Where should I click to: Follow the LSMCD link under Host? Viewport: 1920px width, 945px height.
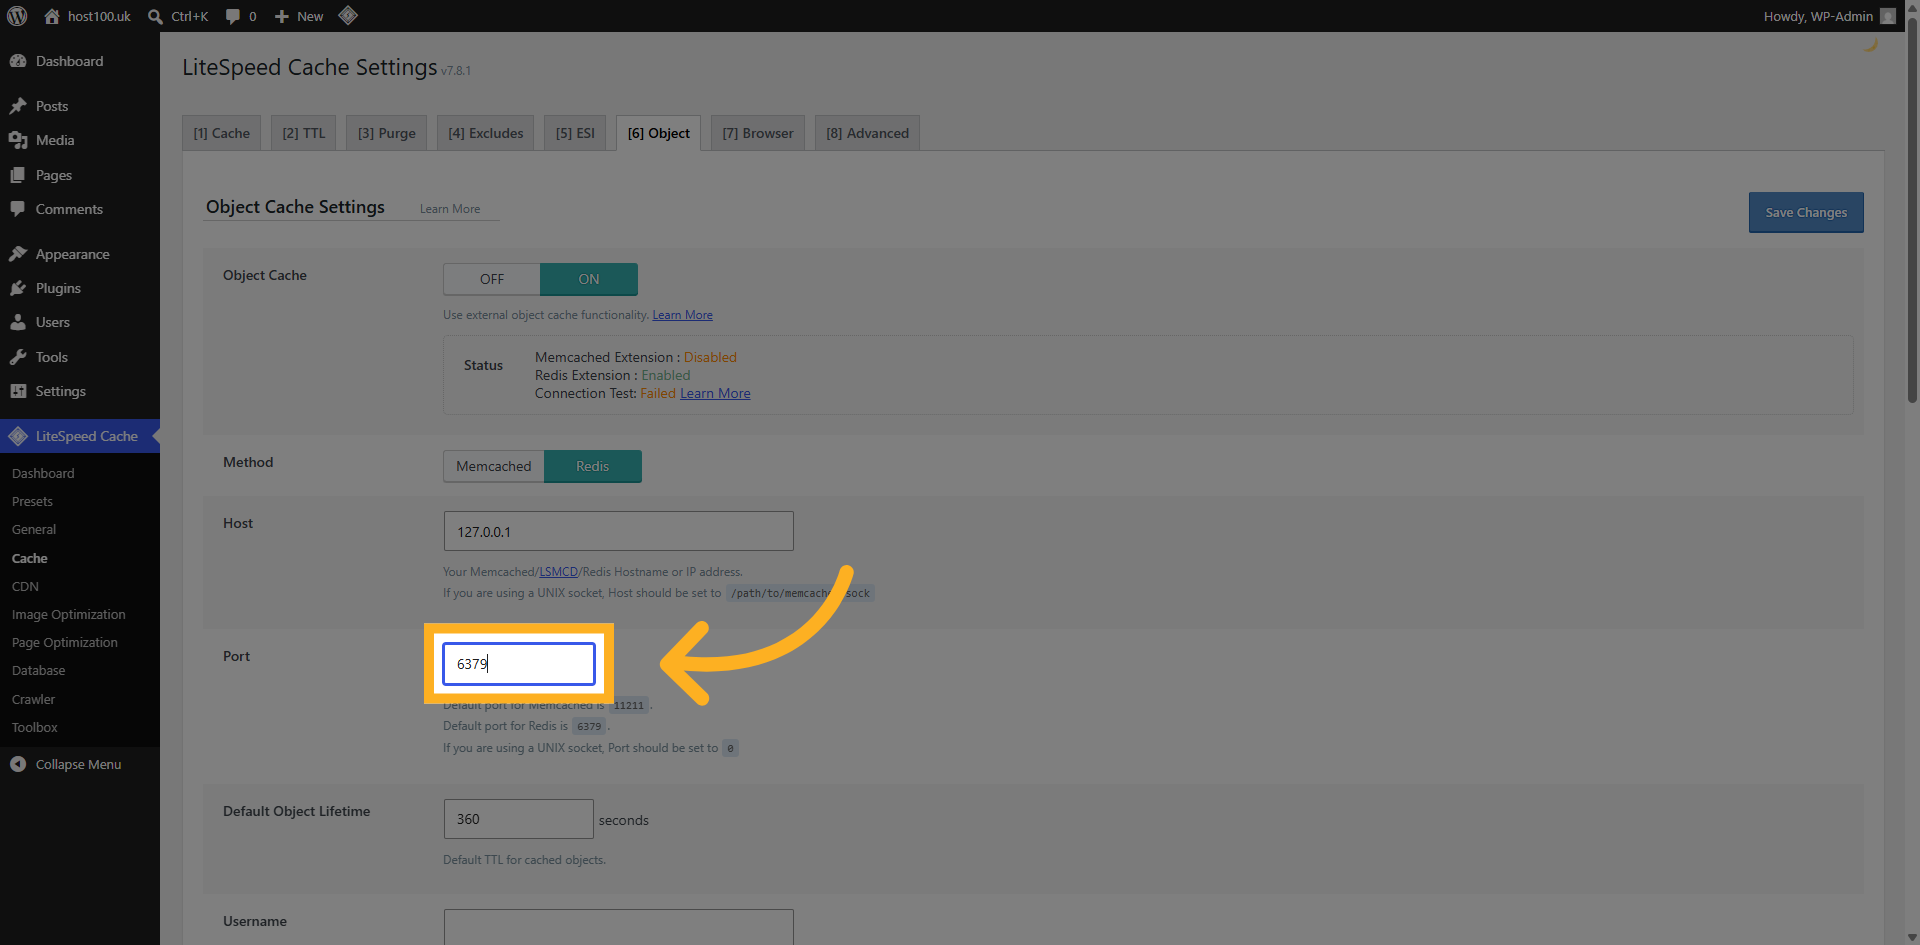[x=559, y=572]
